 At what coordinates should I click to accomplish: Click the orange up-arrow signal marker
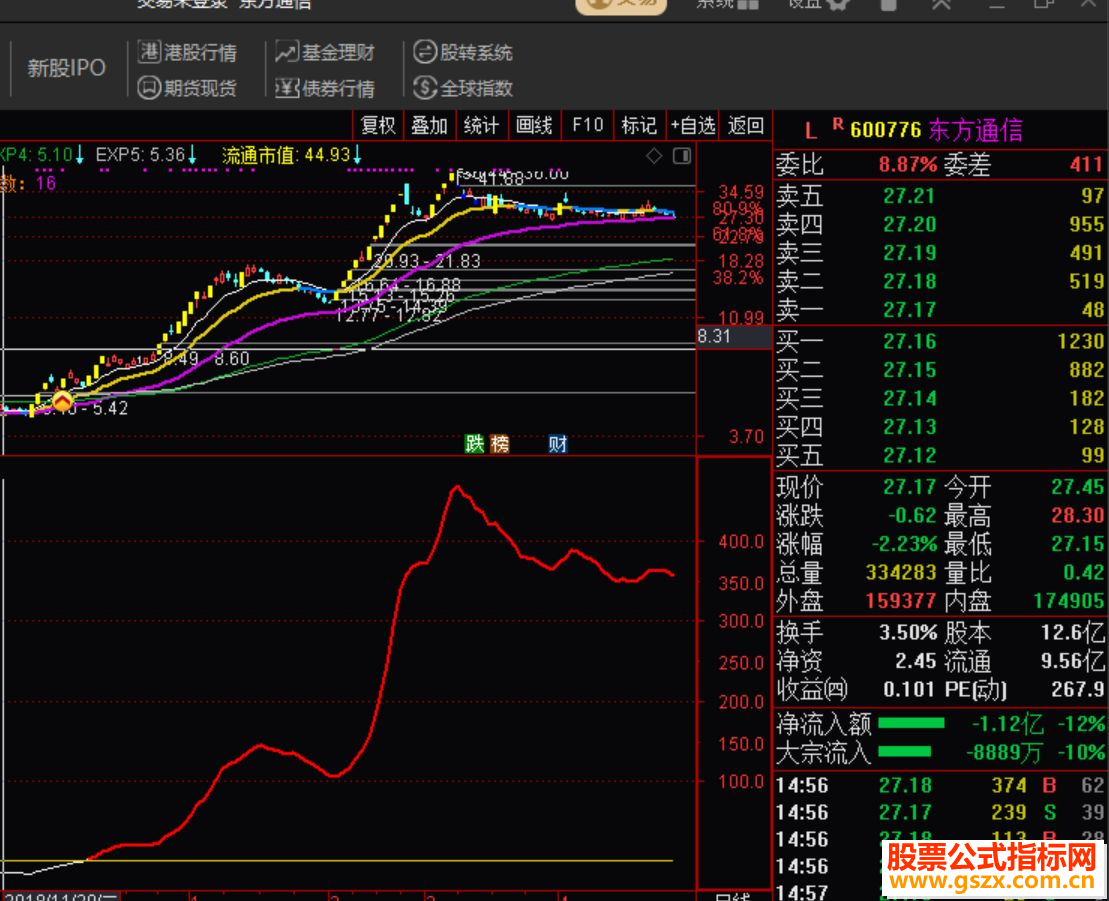pyautogui.click(x=63, y=402)
